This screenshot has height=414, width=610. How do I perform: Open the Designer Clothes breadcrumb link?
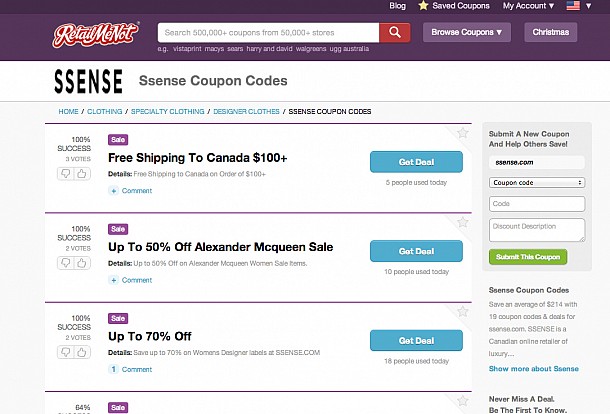[x=246, y=111]
